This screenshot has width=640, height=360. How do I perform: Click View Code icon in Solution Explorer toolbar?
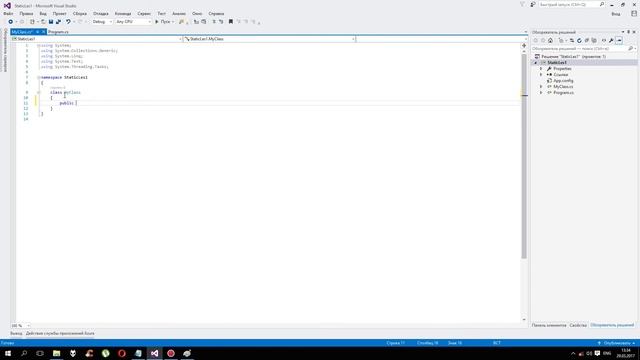click(604, 40)
